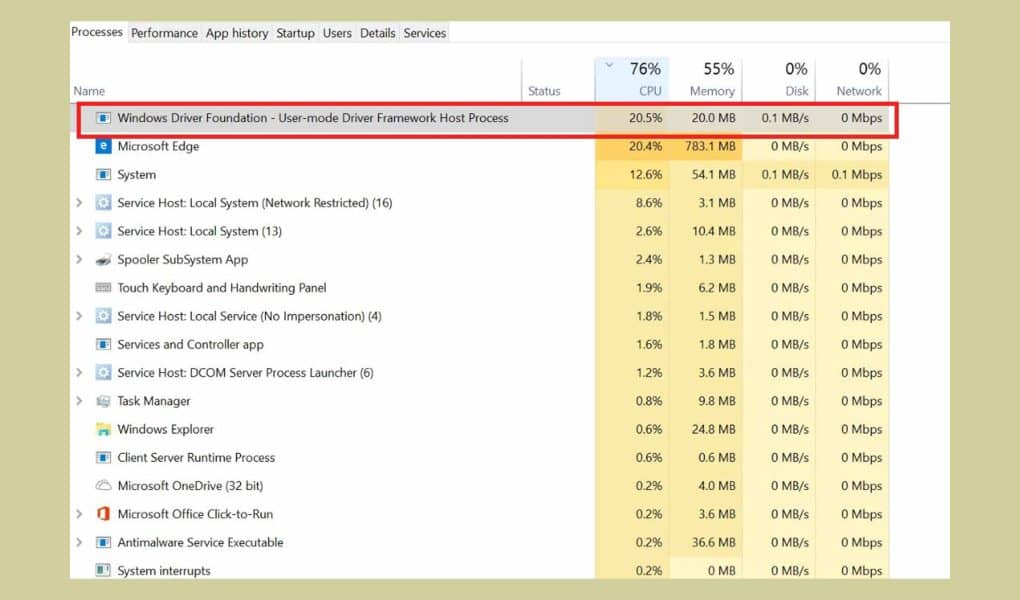Expand Service Host: Local Service (No Impersonation)
Image resolution: width=1020 pixels, height=600 pixels.
(79, 316)
